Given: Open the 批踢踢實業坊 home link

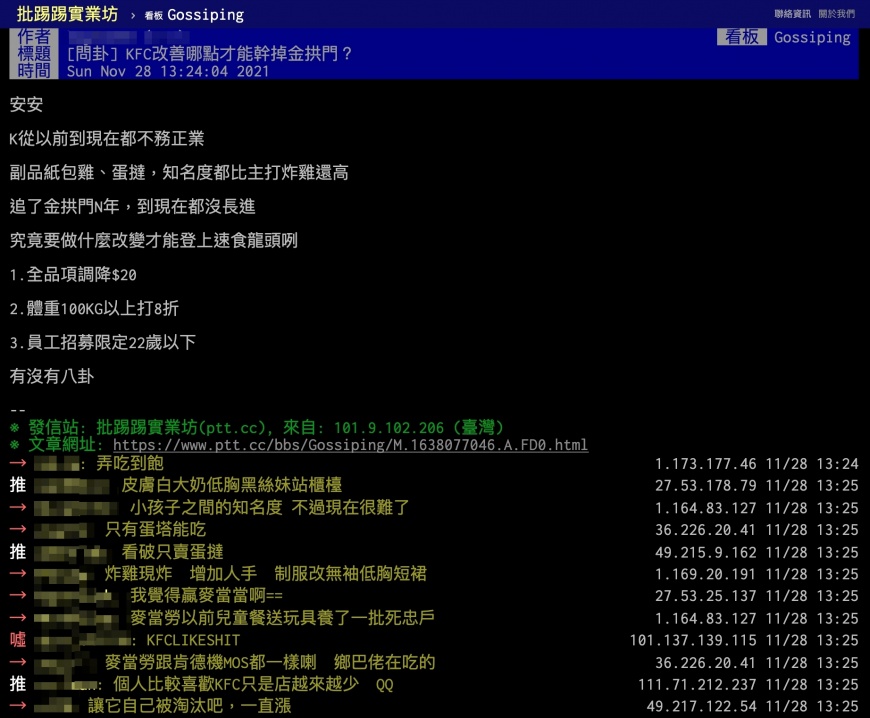Looking at the screenshot, I should 67,14.
